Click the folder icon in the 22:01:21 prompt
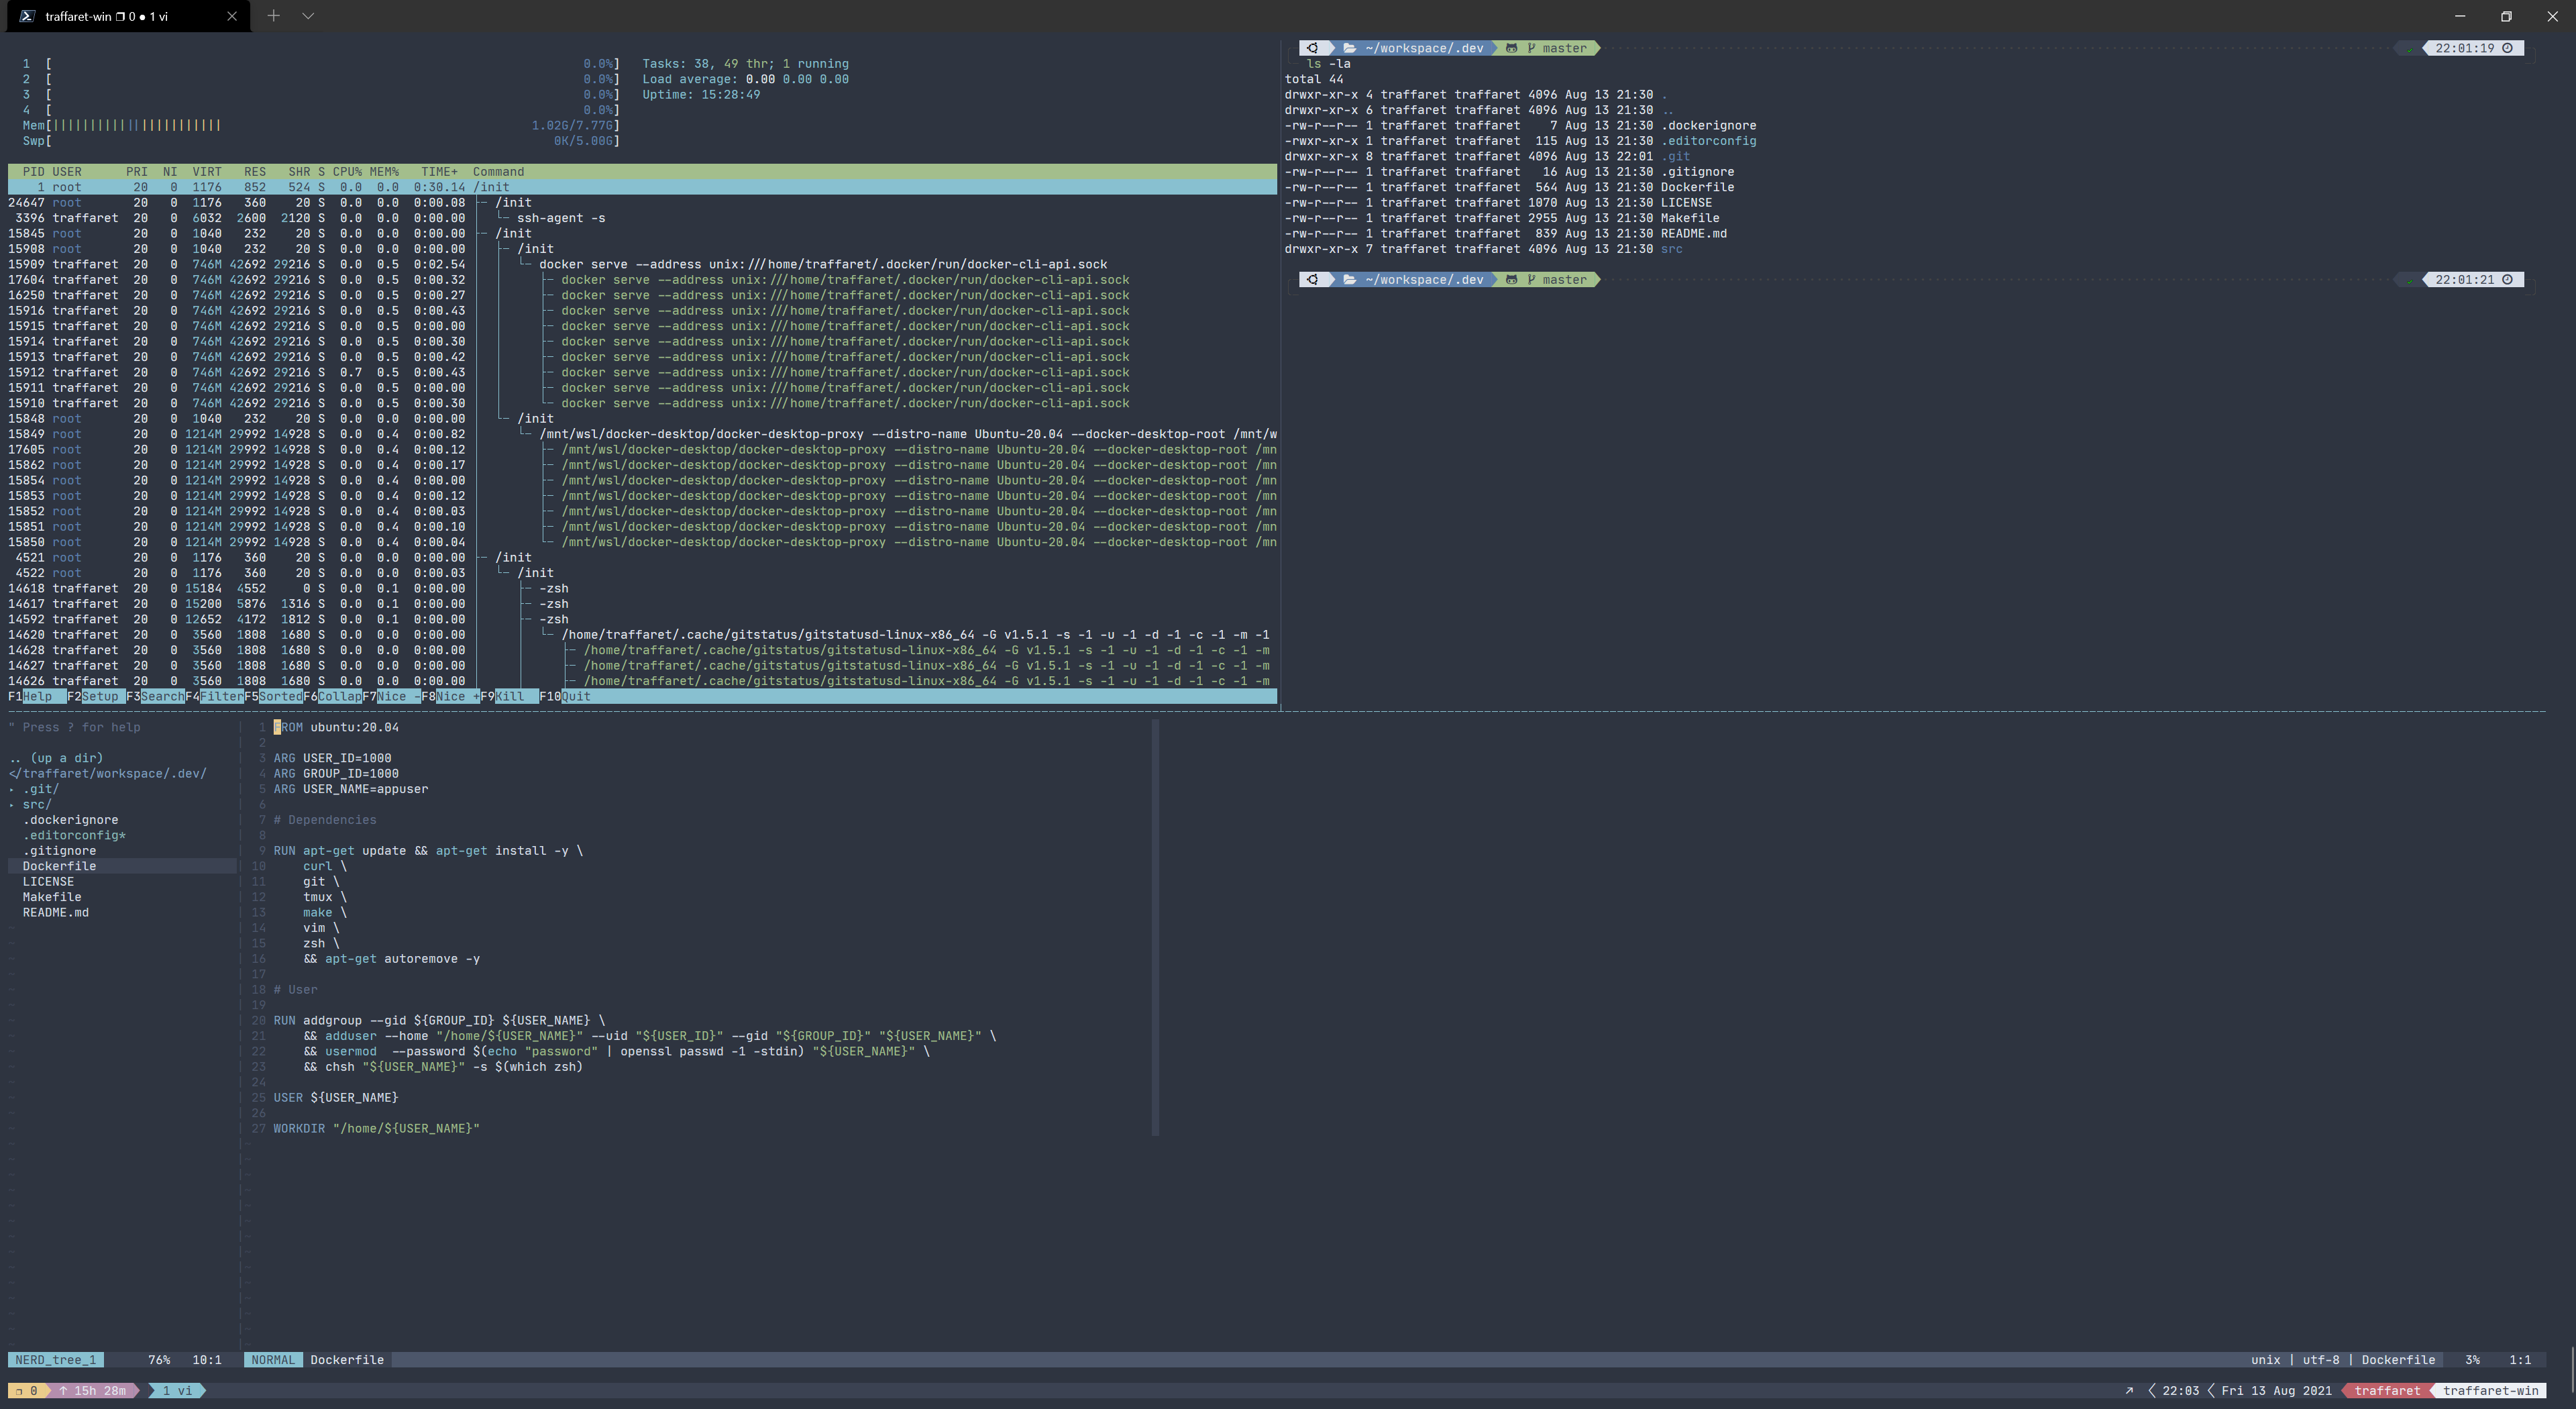Viewport: 2576px width, 1409px height. [1349, 280]
